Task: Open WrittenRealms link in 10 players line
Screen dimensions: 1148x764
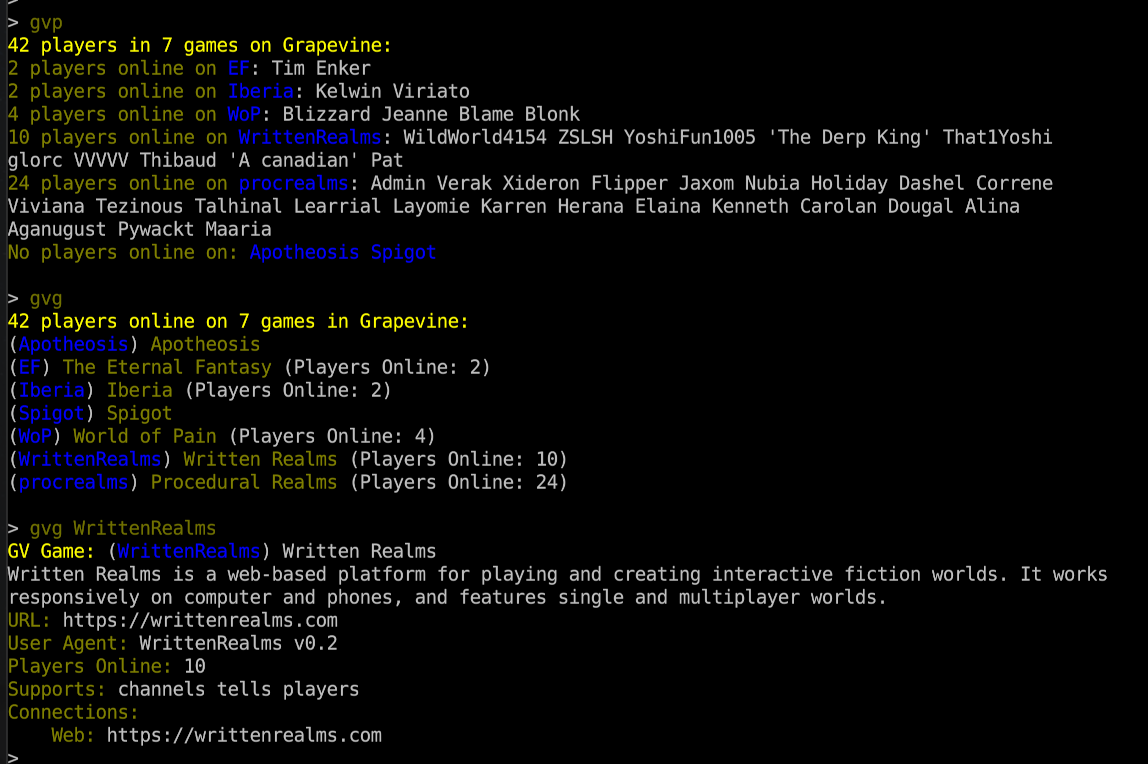Action: coord(310,137)
